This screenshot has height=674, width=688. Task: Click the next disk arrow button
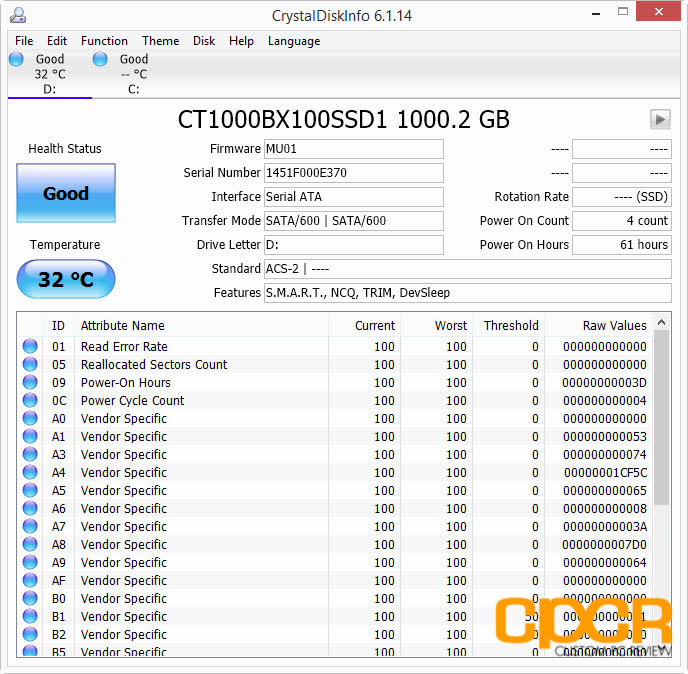(660, 119)
